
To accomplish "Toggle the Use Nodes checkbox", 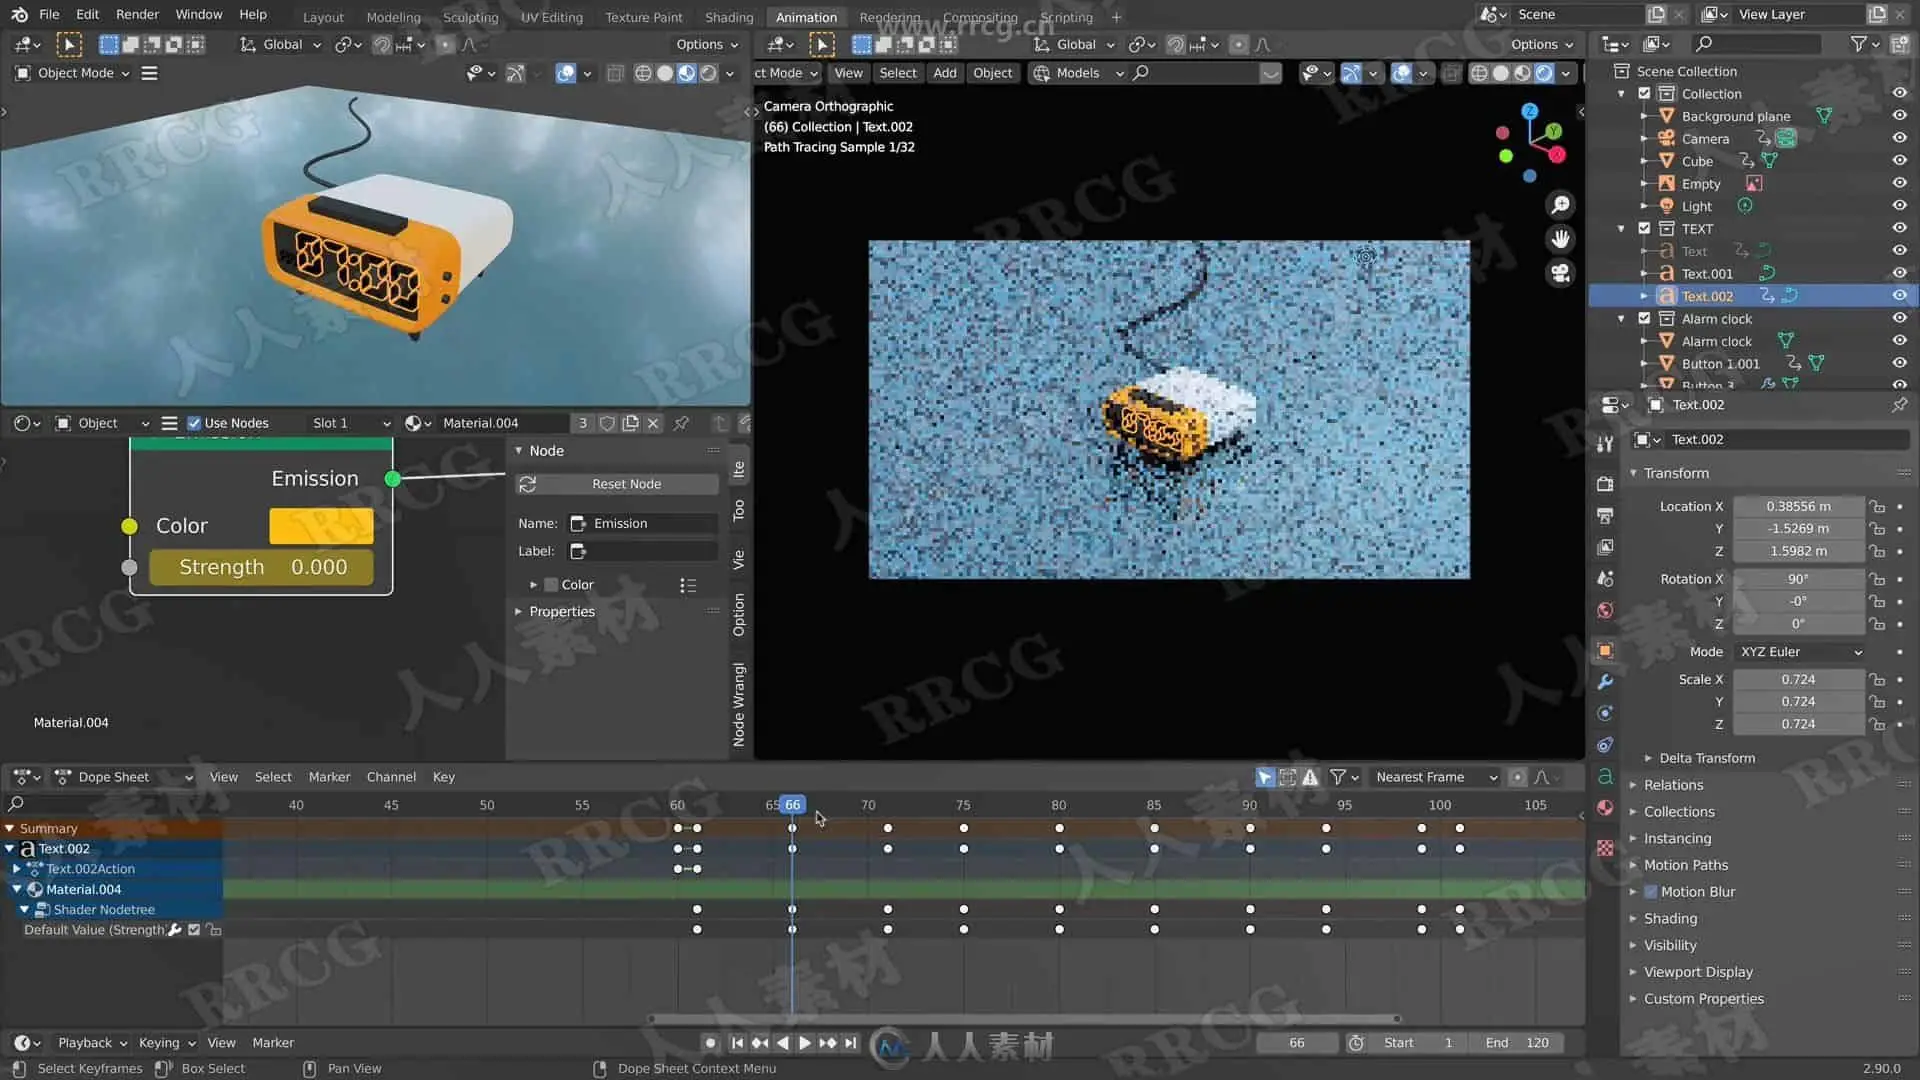I will tap(194, 423).
